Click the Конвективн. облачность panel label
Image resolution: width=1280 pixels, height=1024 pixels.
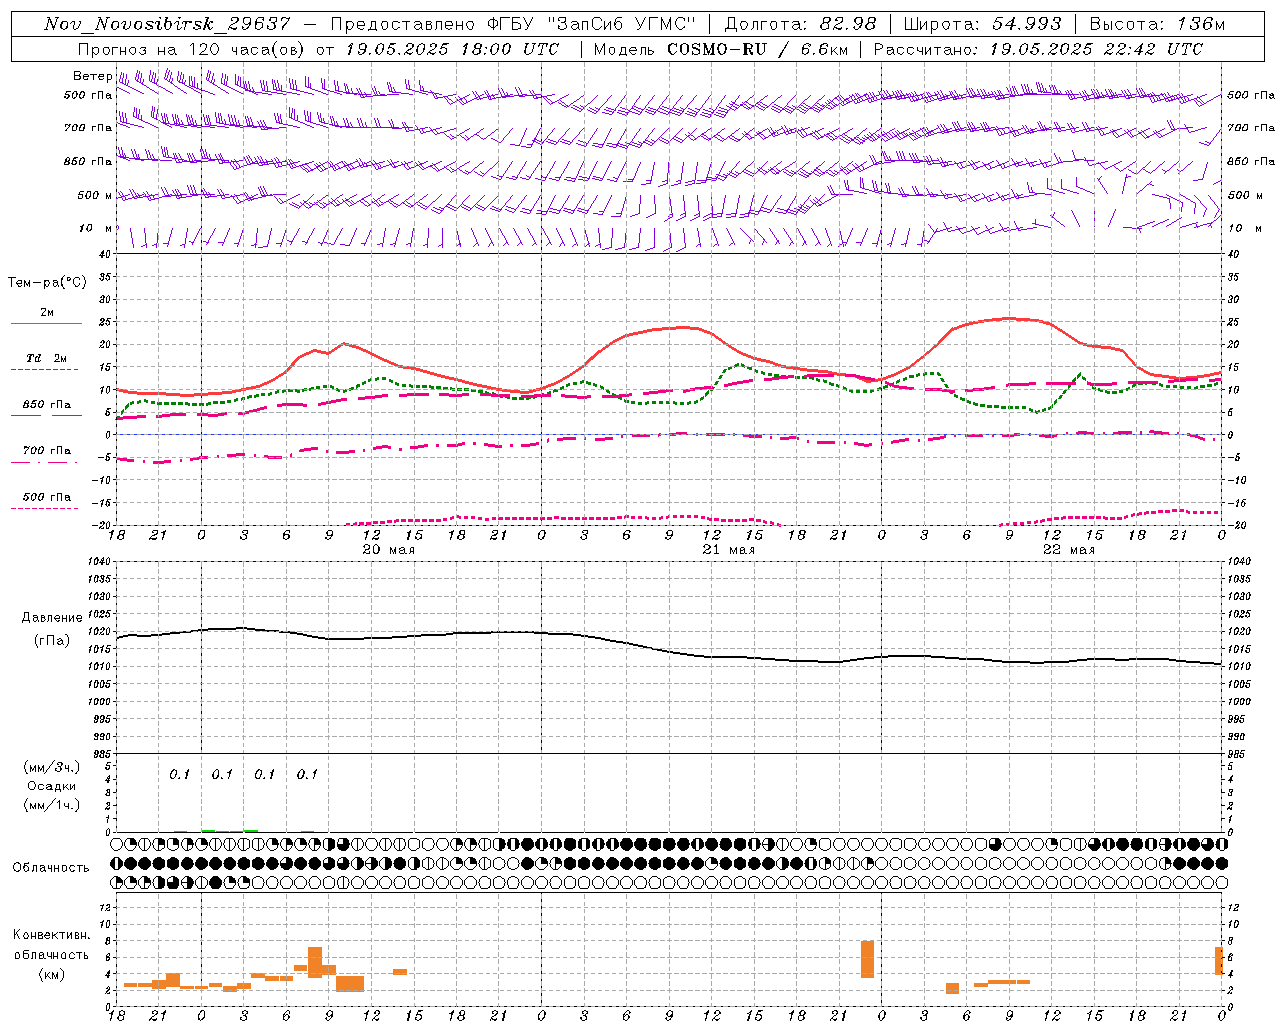point(51,954)
